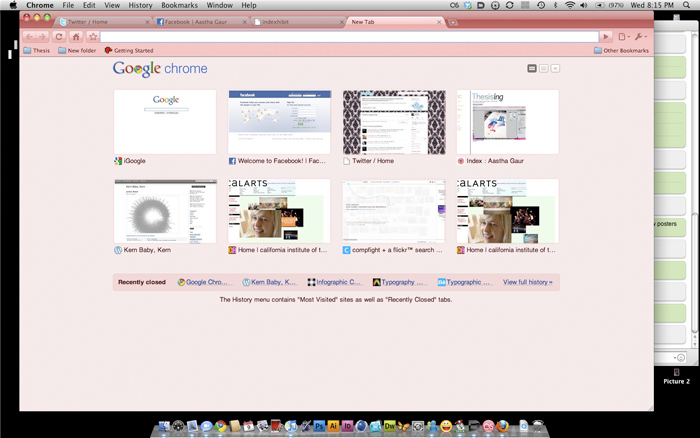Viewport: 700px width, 438px height.
Task: Click the volume icon in menu bar
Action: 583,5
